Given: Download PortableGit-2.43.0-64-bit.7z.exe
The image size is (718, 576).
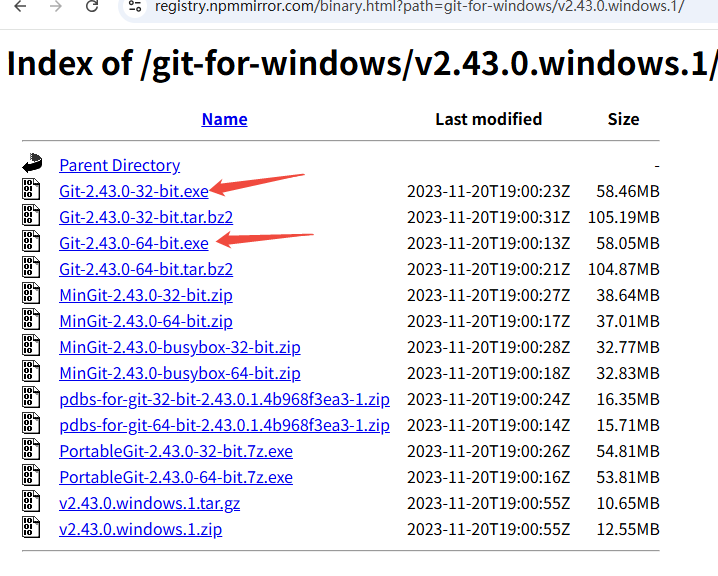Looking at the screenshot, I should (x=176, y=478).
